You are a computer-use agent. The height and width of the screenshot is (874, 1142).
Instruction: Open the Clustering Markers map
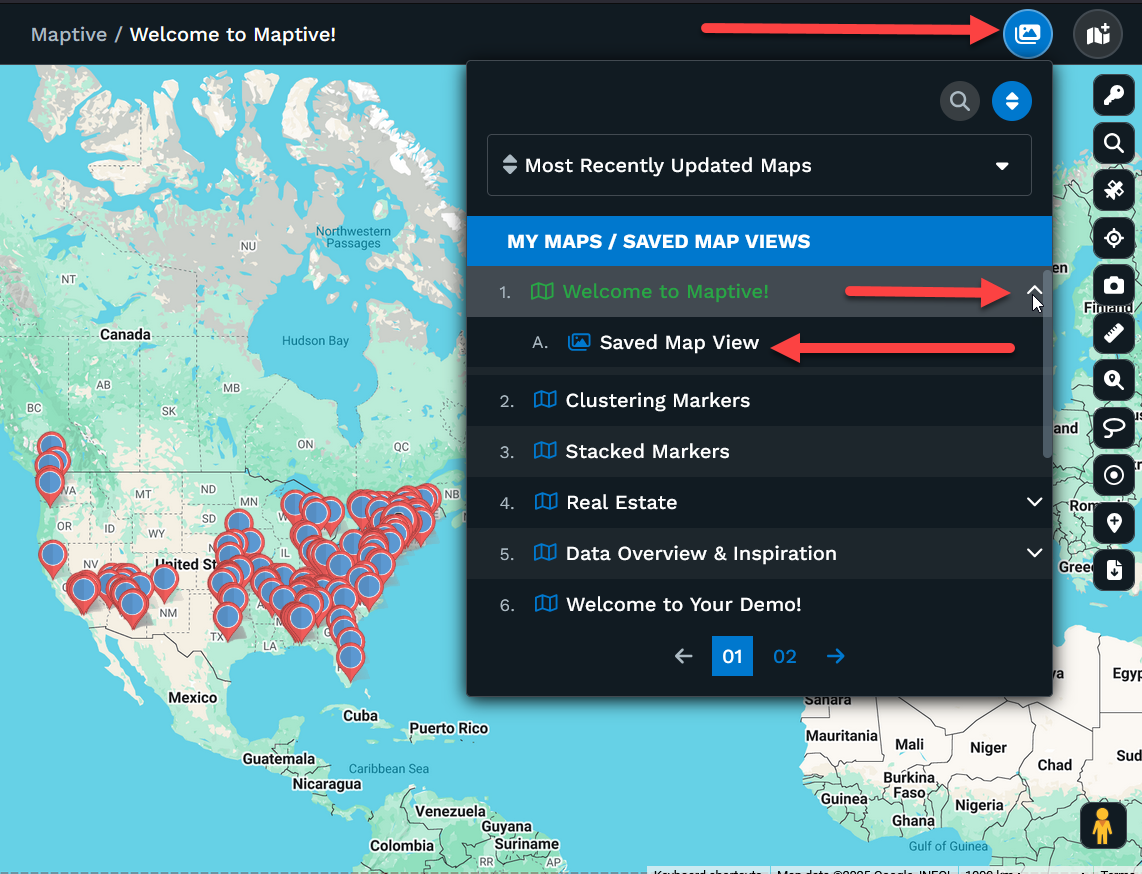(x=658, y=401)
